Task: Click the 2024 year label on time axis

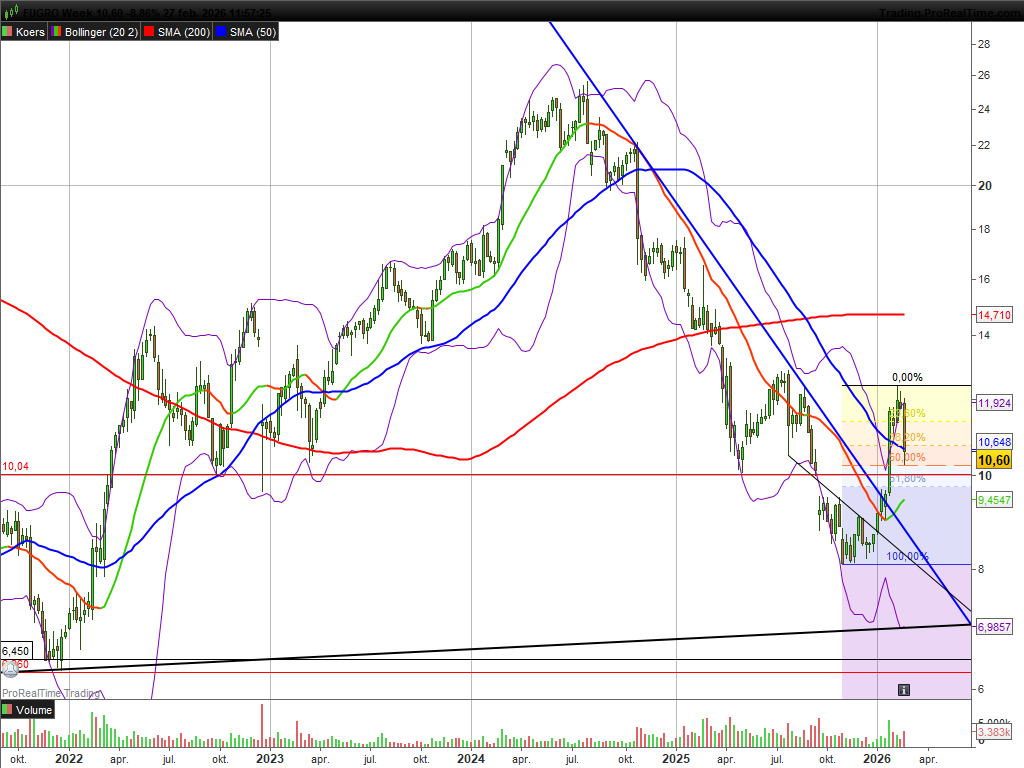Action: click(x=471, y=759)
